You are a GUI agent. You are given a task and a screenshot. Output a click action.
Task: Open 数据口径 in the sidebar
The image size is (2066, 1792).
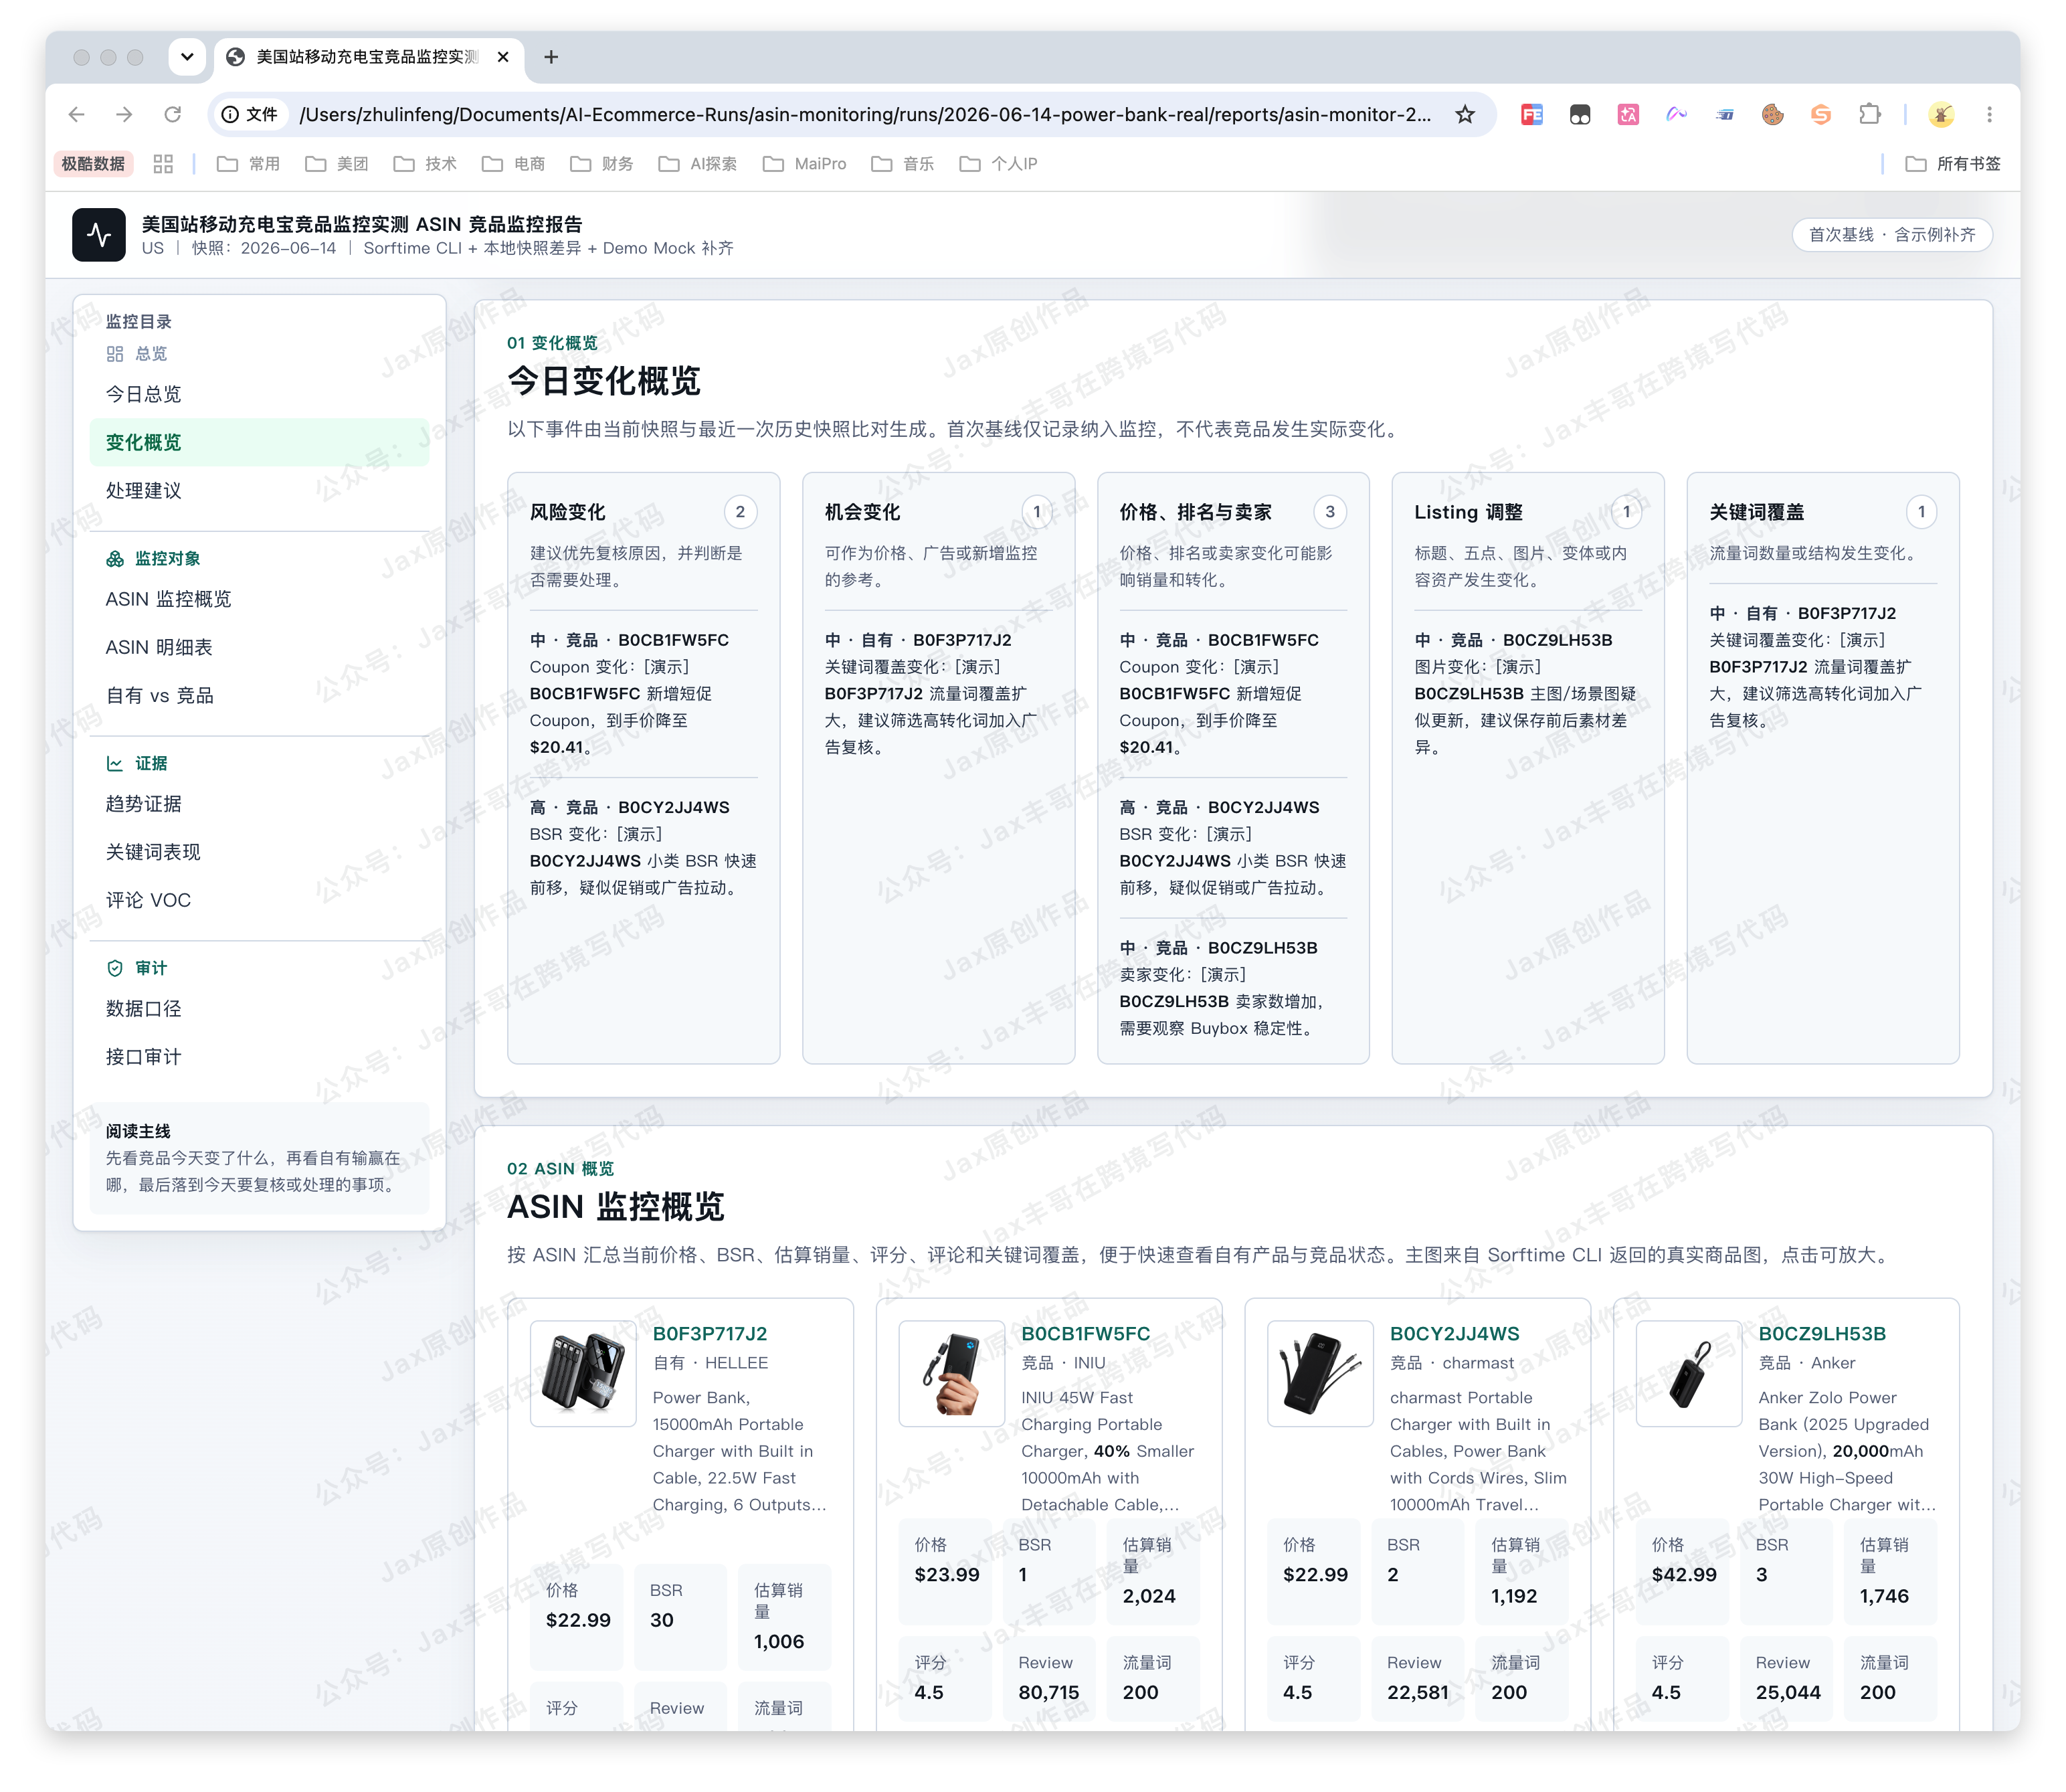pyautogui.click(x=259, y=1009)
